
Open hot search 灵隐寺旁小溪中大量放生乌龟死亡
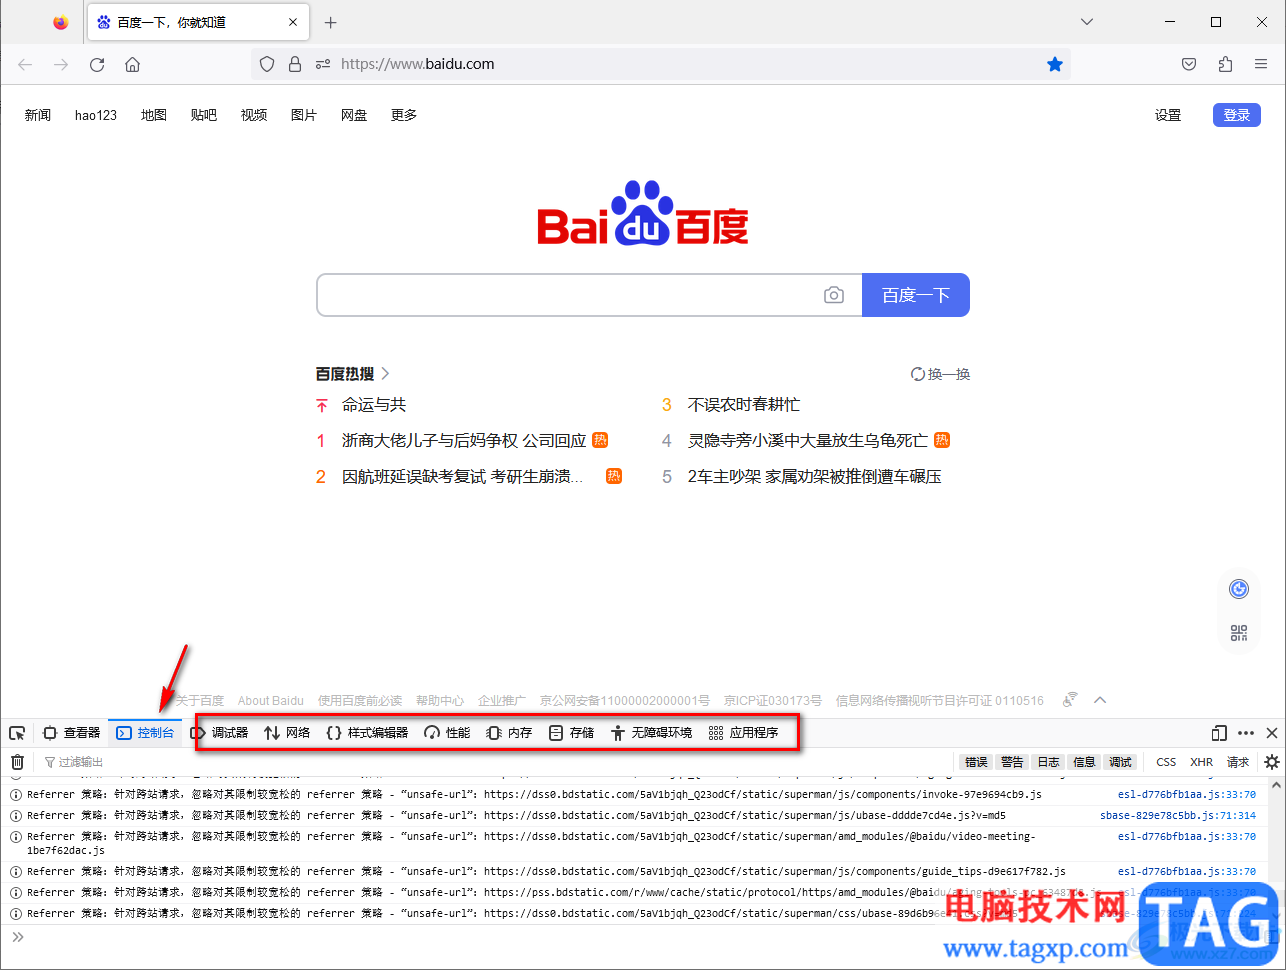808,441
